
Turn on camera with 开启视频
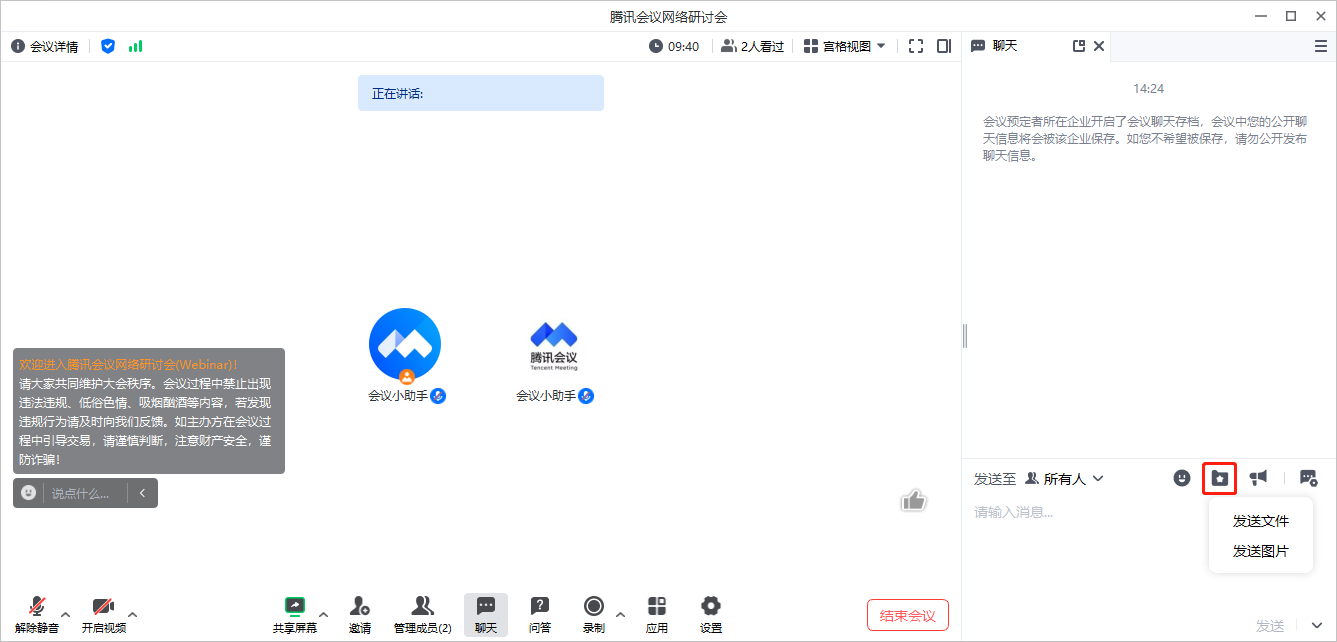click(x=104, y=615)
